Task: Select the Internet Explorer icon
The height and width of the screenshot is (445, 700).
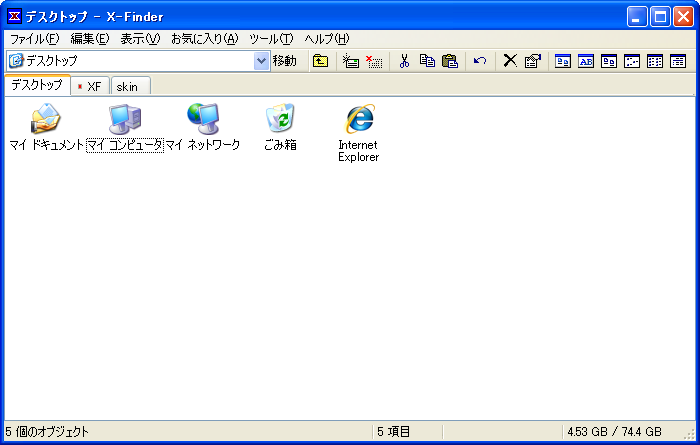Action: tap(358, 120)
